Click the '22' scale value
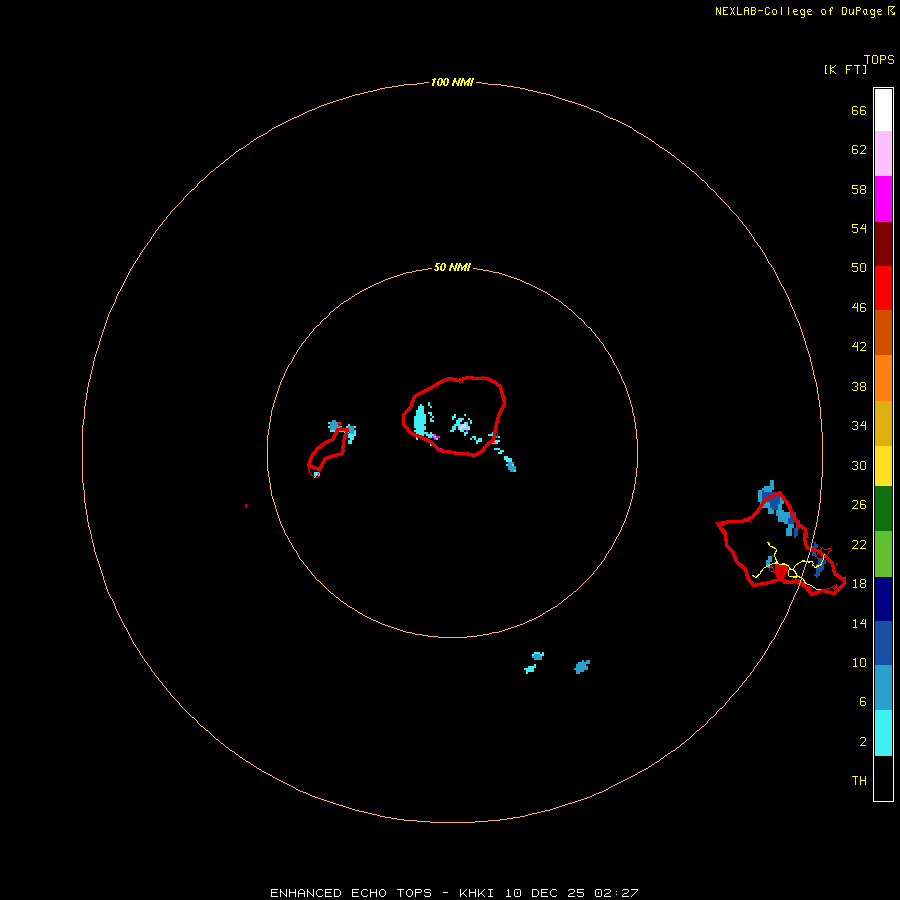 coord(859,544)
